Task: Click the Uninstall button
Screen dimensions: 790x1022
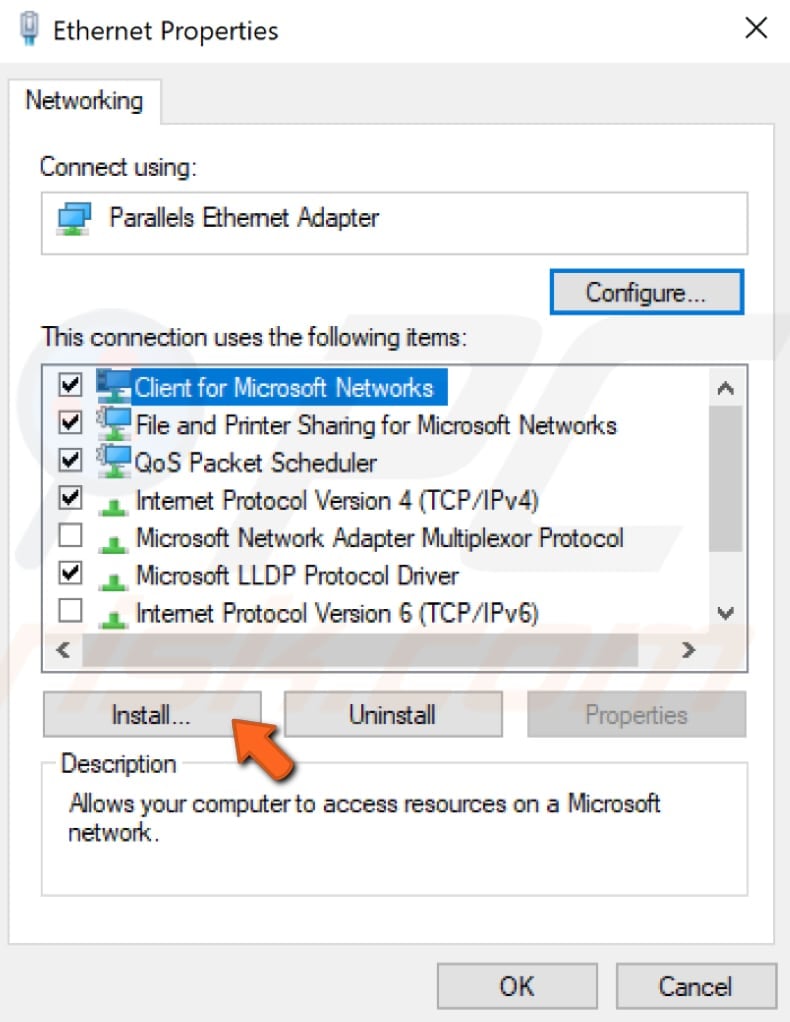Action: tap(392, 714)
